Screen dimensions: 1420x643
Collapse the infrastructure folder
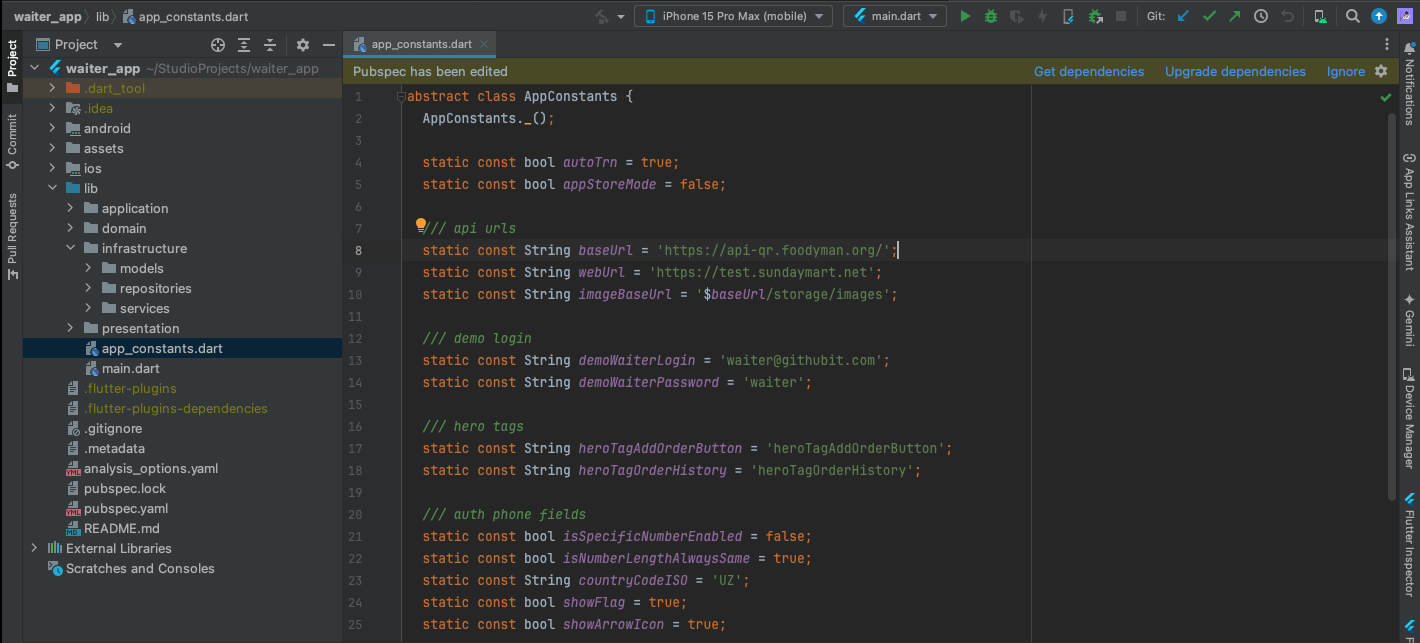pyautogui.click(x=70, y=248)
